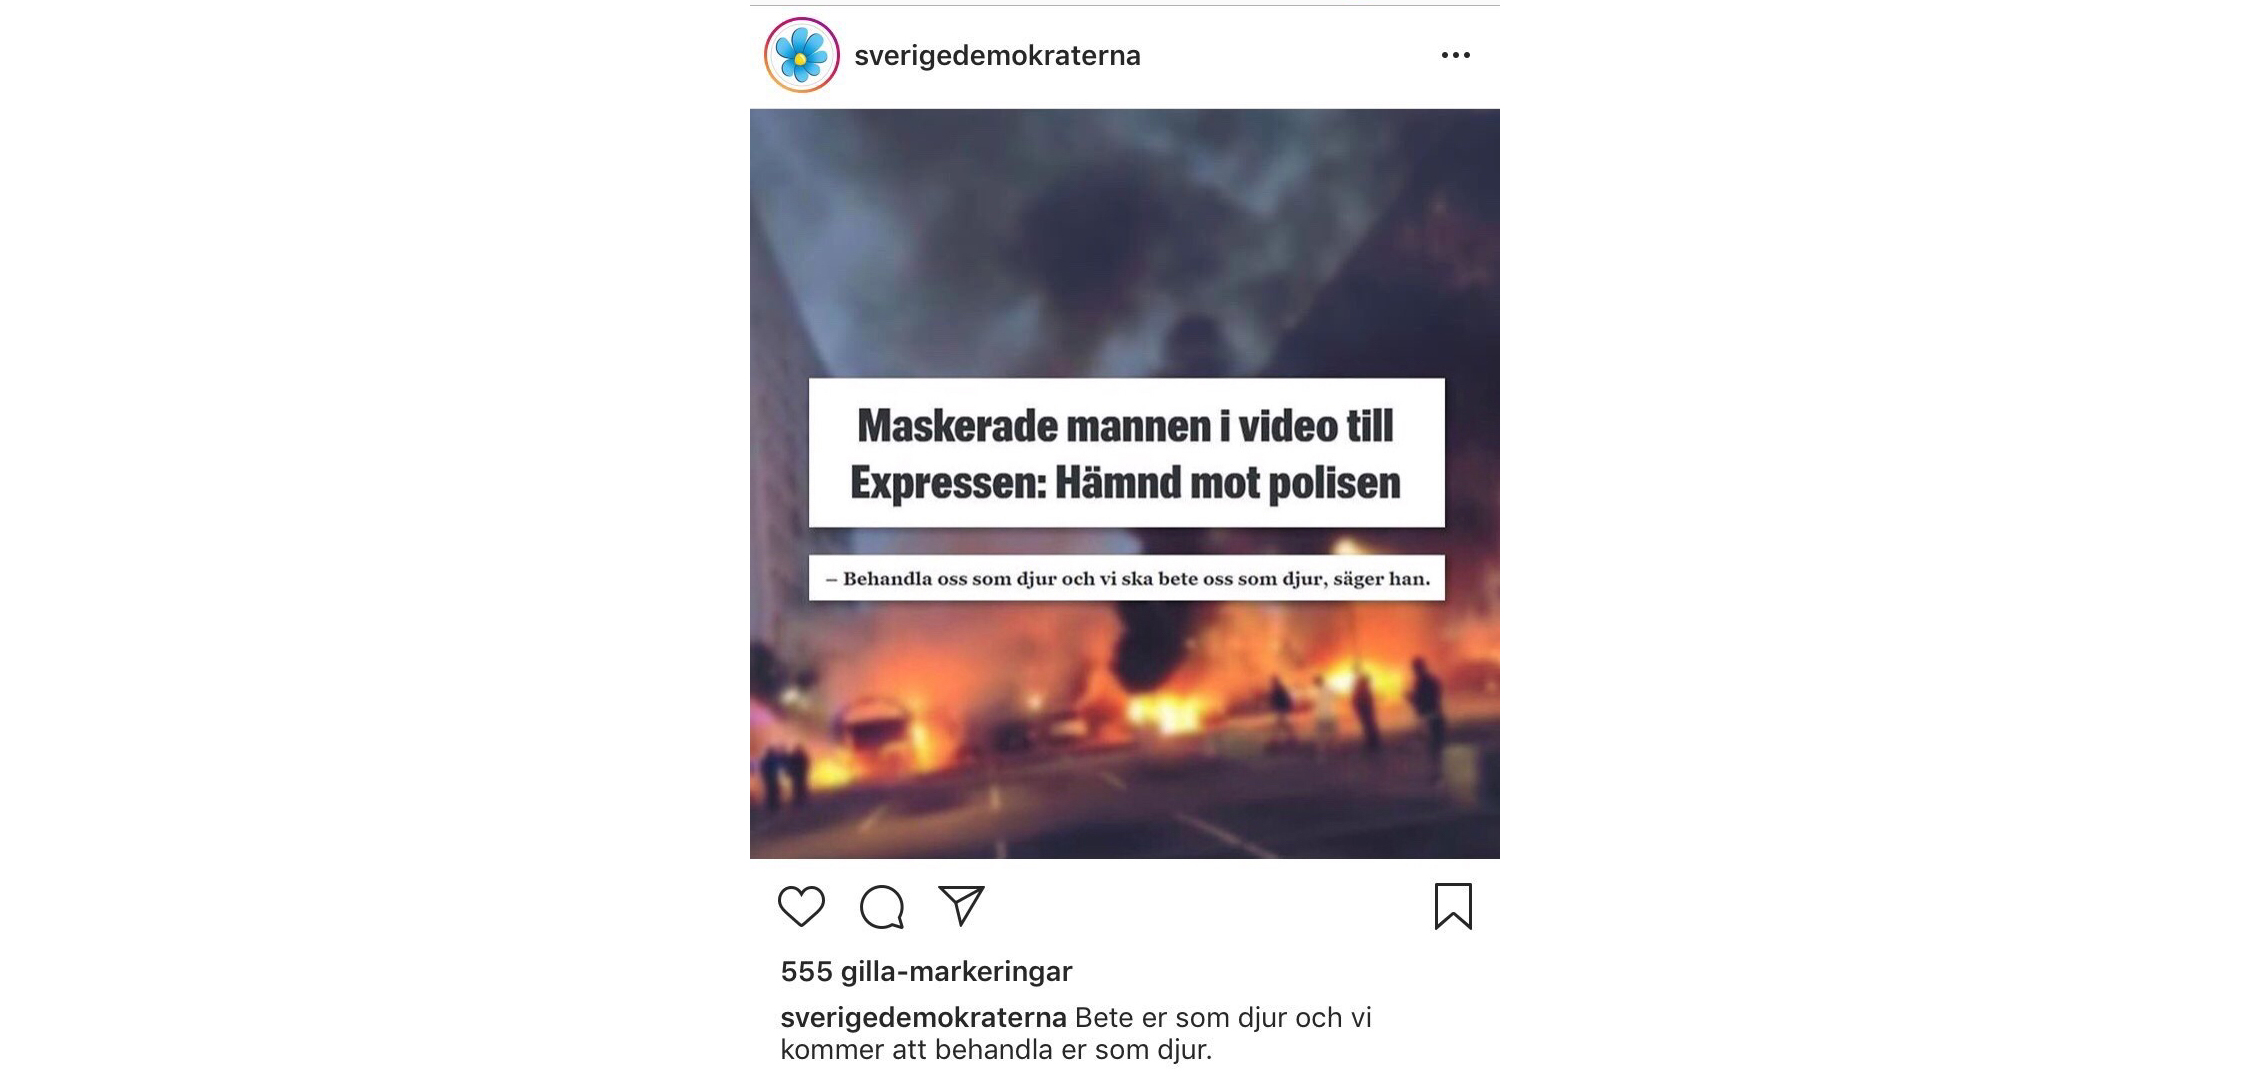Open sverigedemokraterna username in the caption
Image resolution: width=2252 pixels, height=1077 pixels.
pos(923,1017)
